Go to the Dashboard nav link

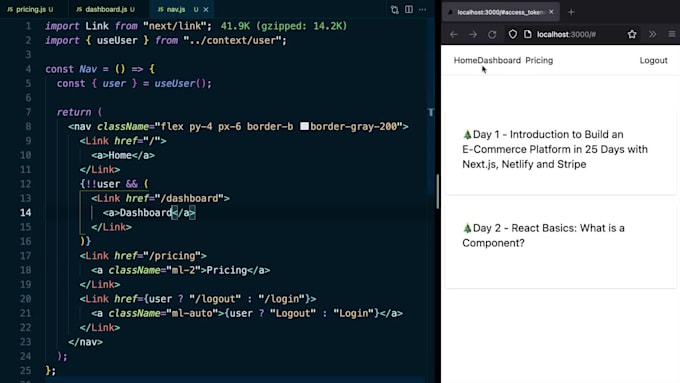pyautogui.click(x=499, y=60)
